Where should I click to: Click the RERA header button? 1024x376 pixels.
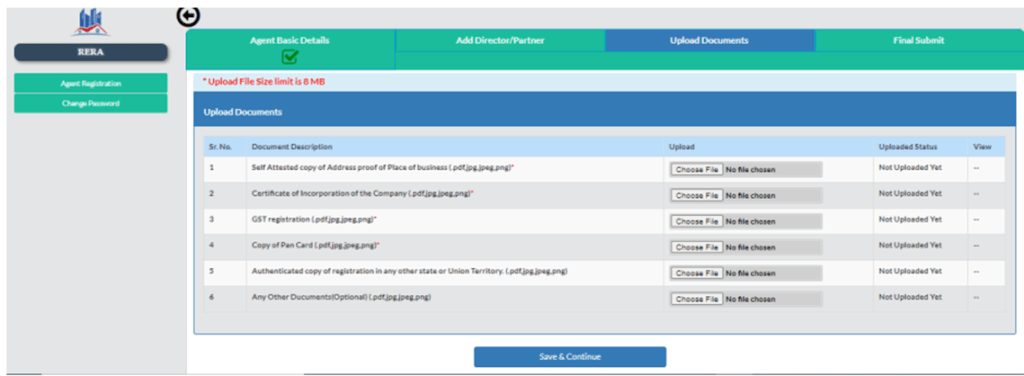tap(91, 52)
